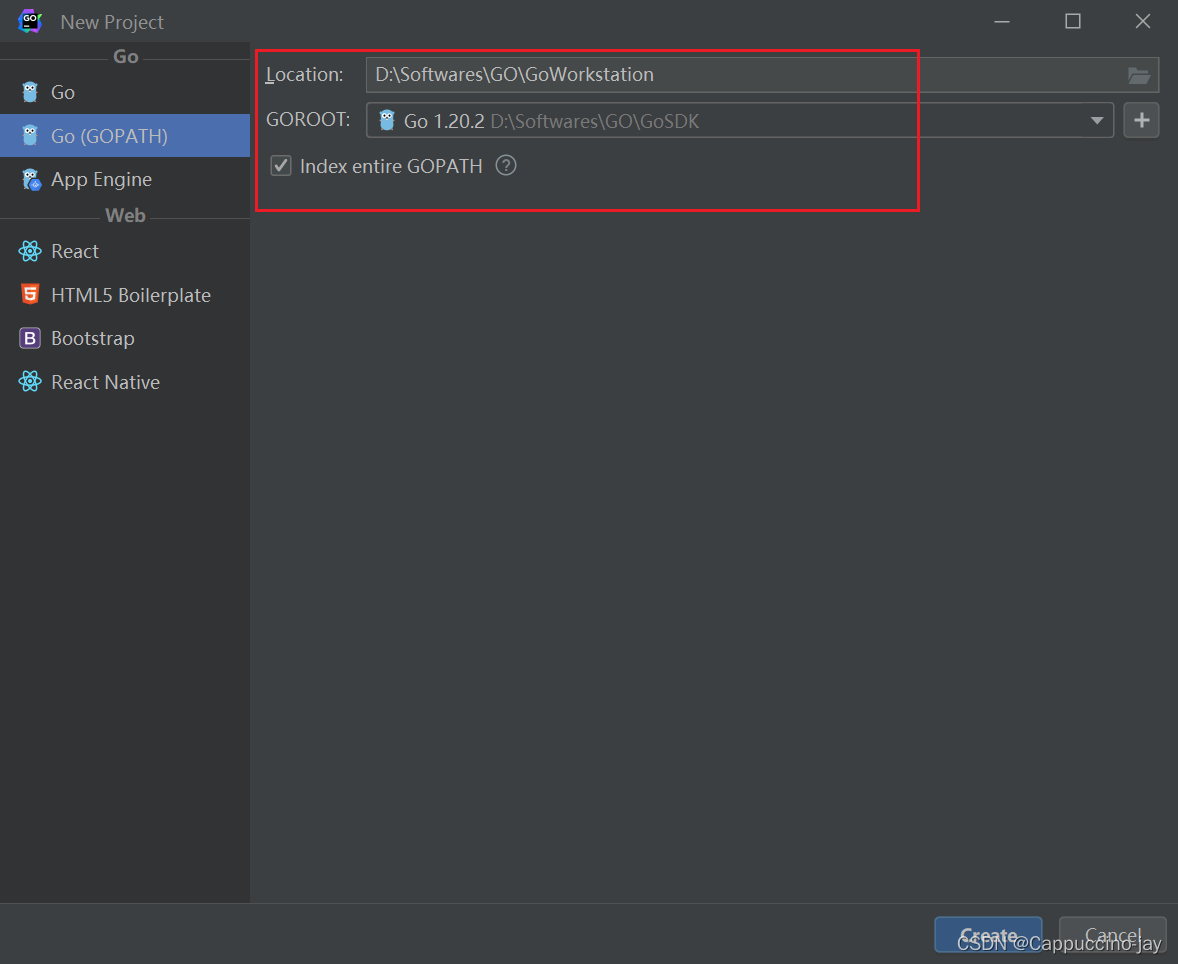Click the Location path field

tap(762, 75)
